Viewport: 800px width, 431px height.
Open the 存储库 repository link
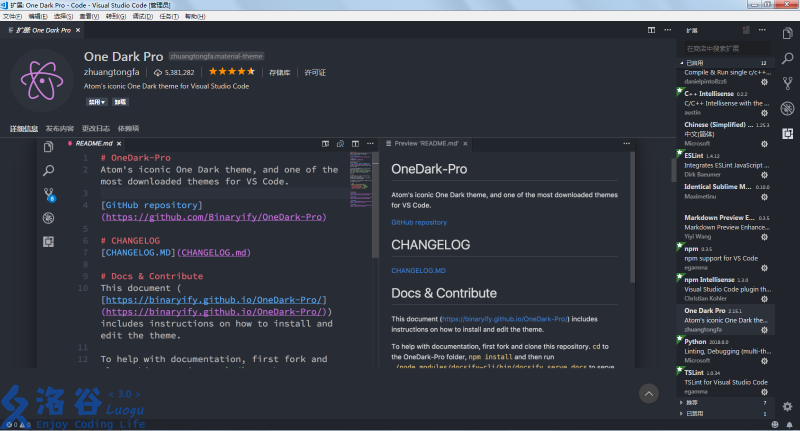point(280,72)
